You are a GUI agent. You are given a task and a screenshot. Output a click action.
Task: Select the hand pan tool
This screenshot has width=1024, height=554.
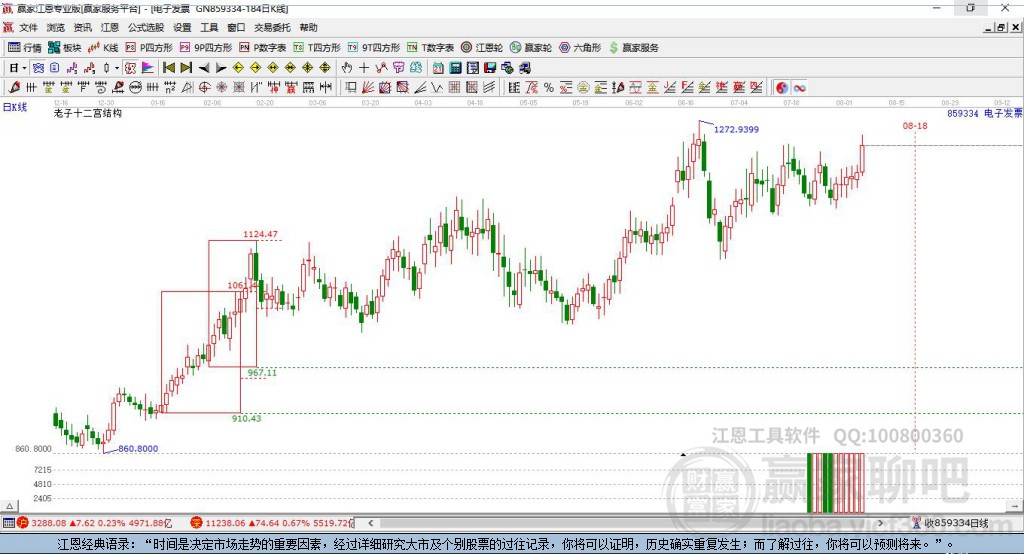coord(347,68)
